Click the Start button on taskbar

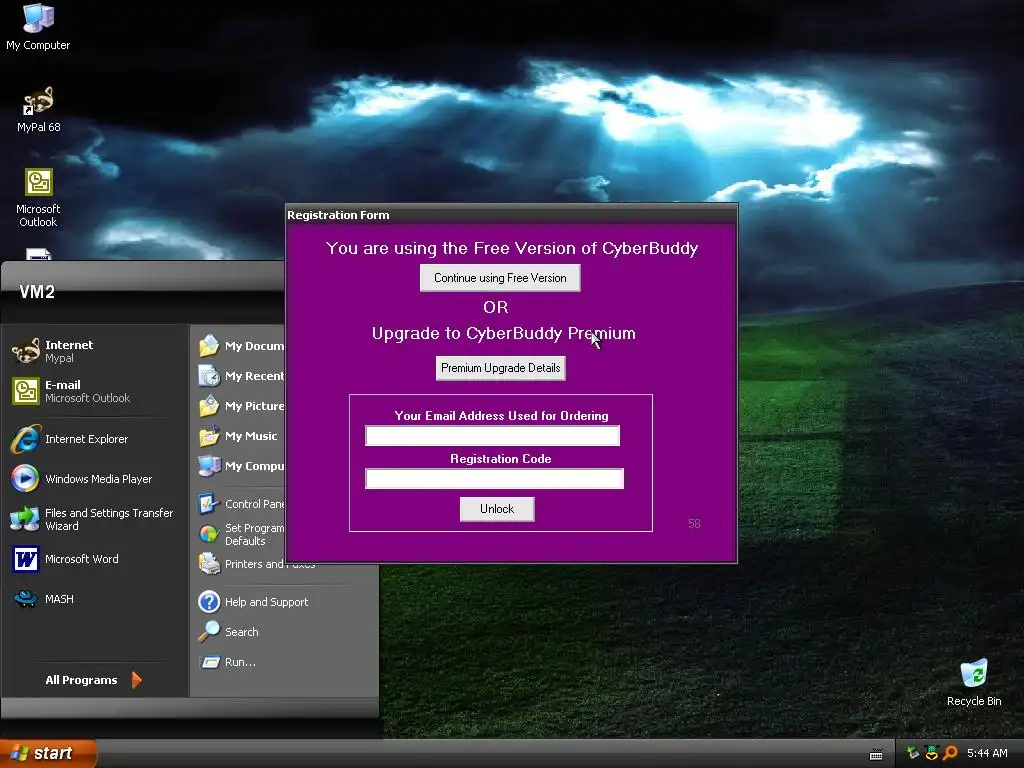(x=48, y=753)
